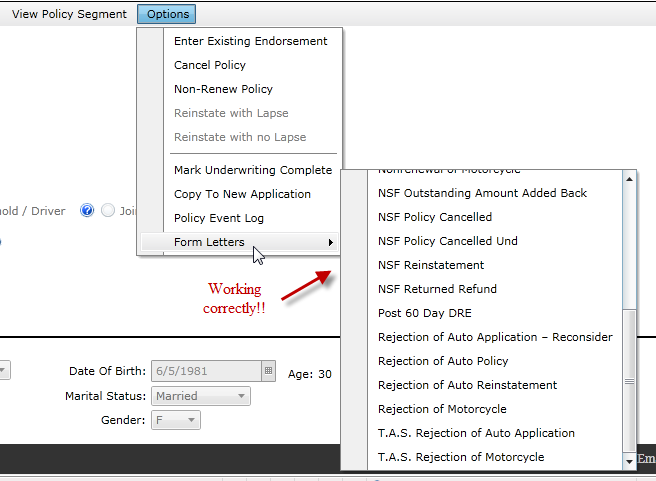Select Cancel Policy from Options menu
This screenshot has width=656, height=481.
coord(210,65)
